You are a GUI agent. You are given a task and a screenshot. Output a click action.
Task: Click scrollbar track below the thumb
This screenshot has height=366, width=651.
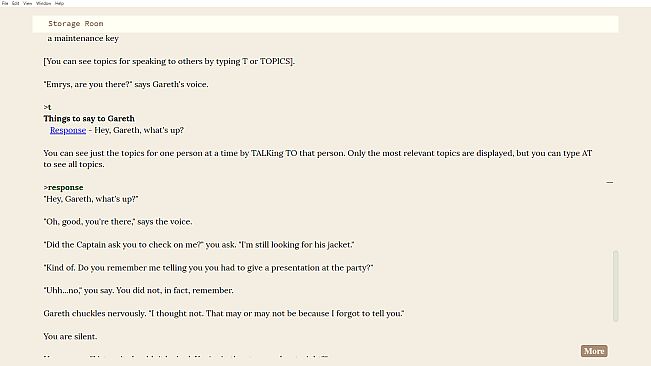click(x=615, y=332)
